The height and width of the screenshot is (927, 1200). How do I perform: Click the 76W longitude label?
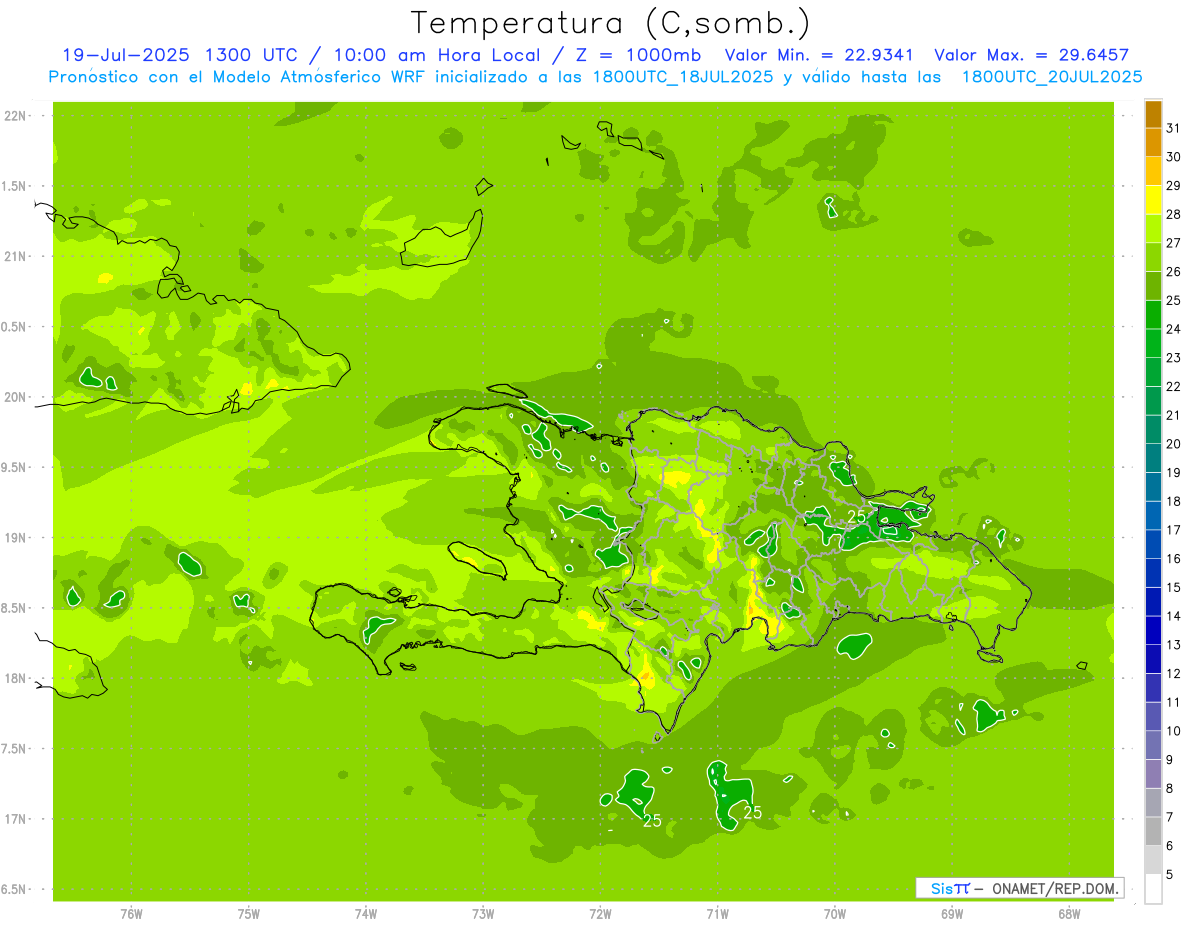click(131, 913)
